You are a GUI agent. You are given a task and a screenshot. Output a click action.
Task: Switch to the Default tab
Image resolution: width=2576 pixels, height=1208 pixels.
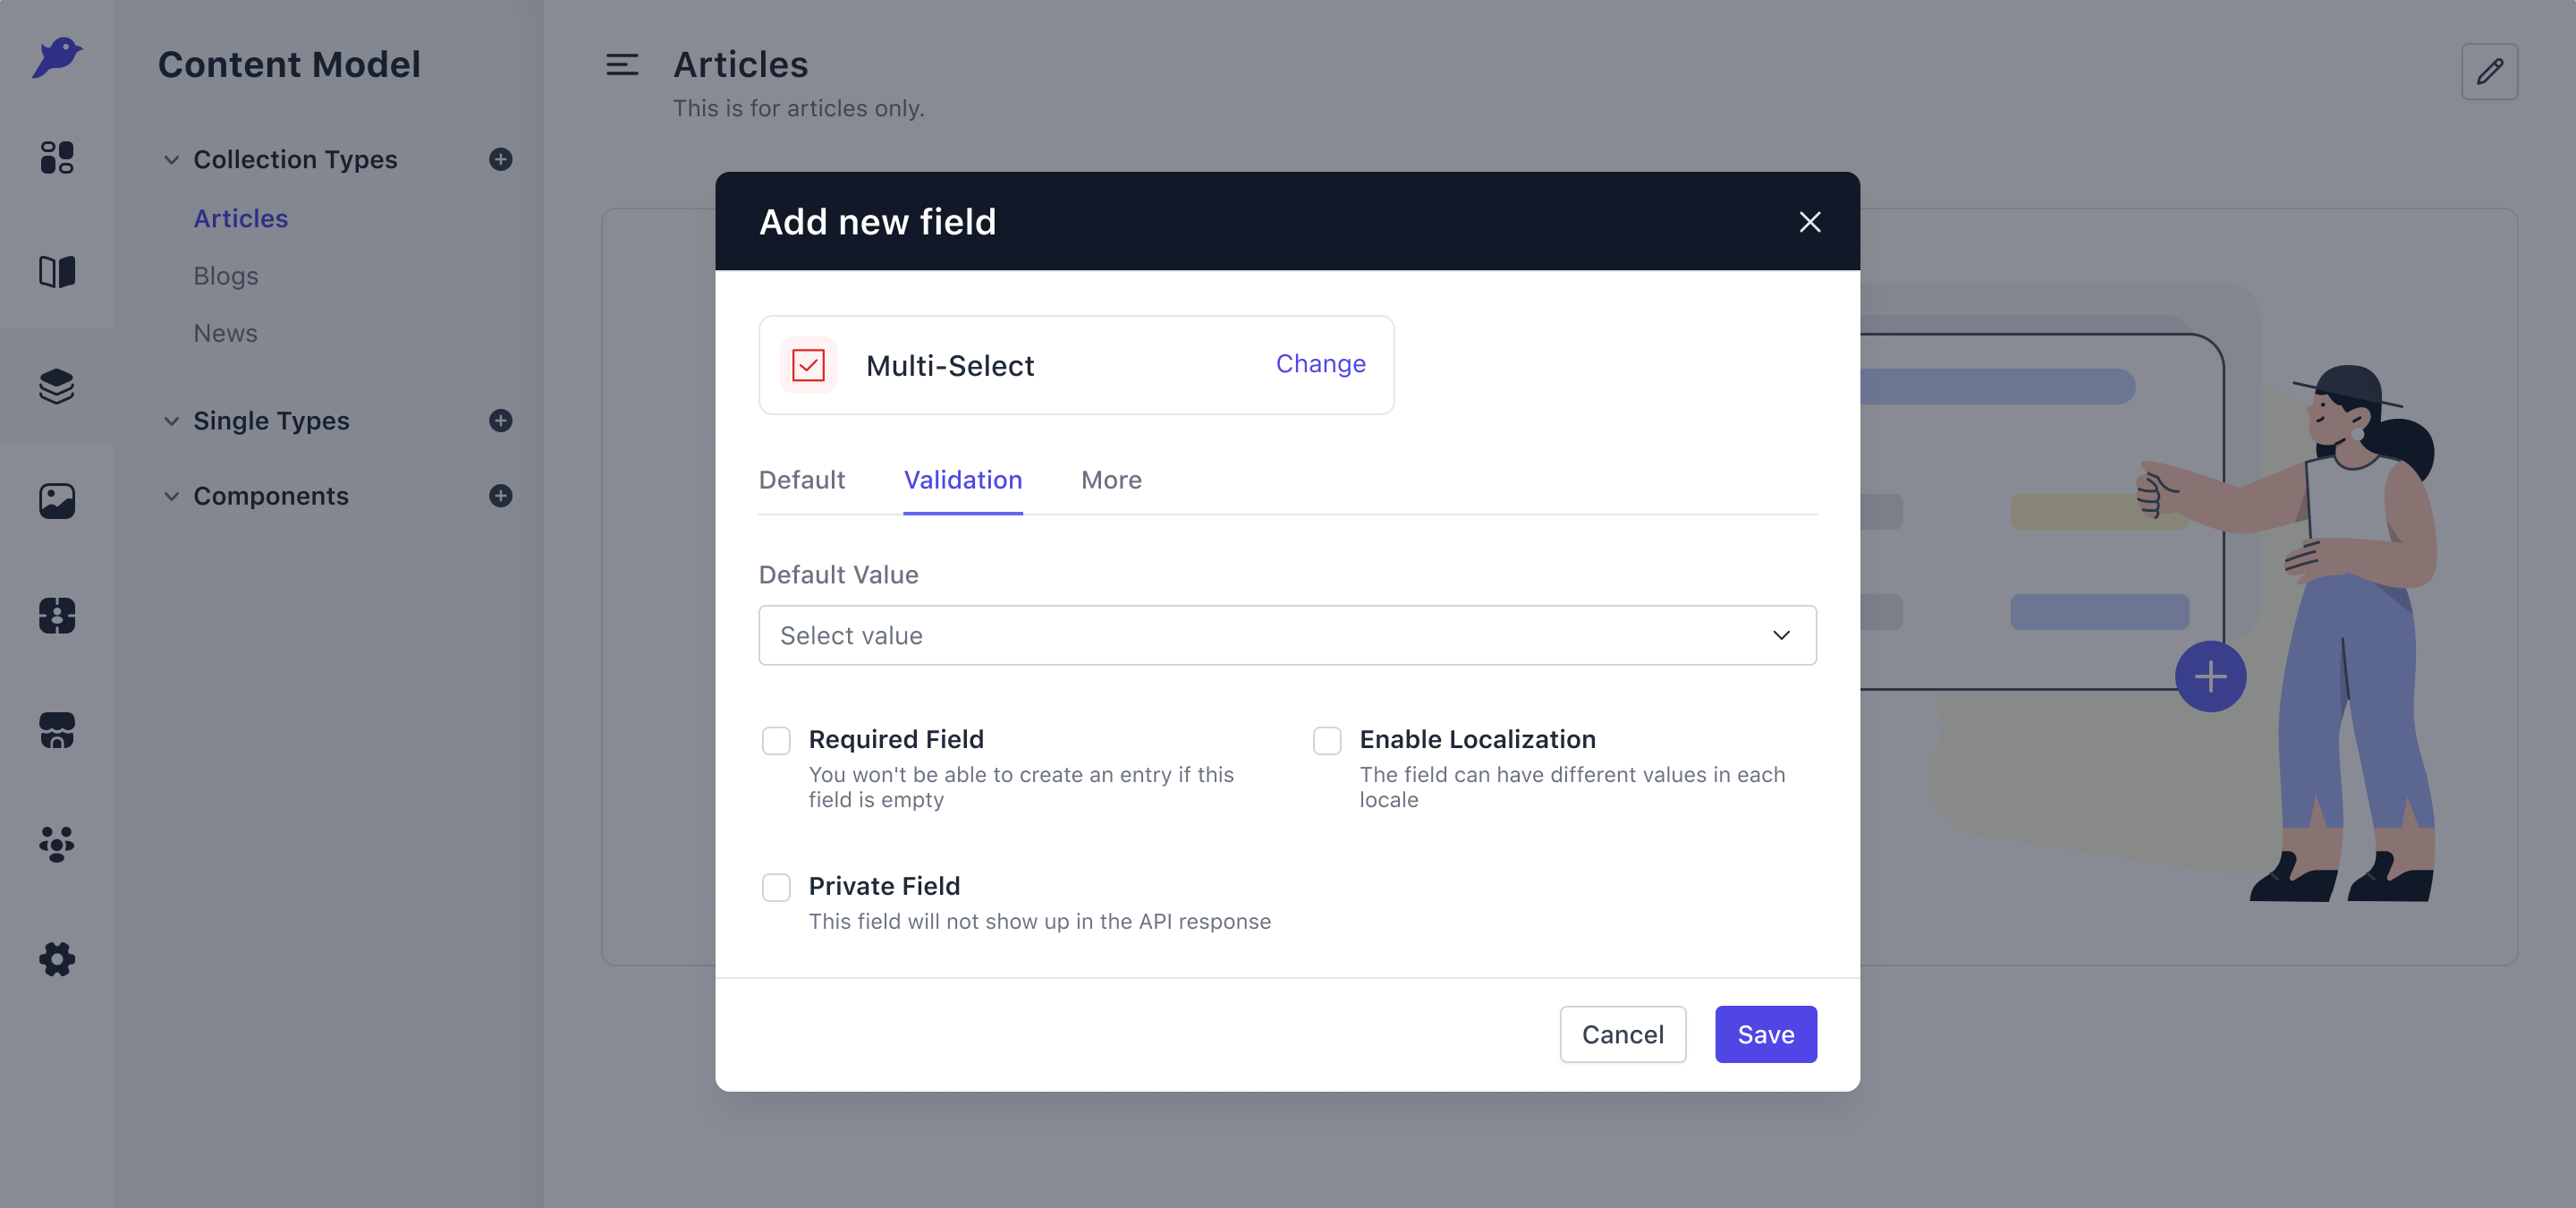[x=802, y=480]
